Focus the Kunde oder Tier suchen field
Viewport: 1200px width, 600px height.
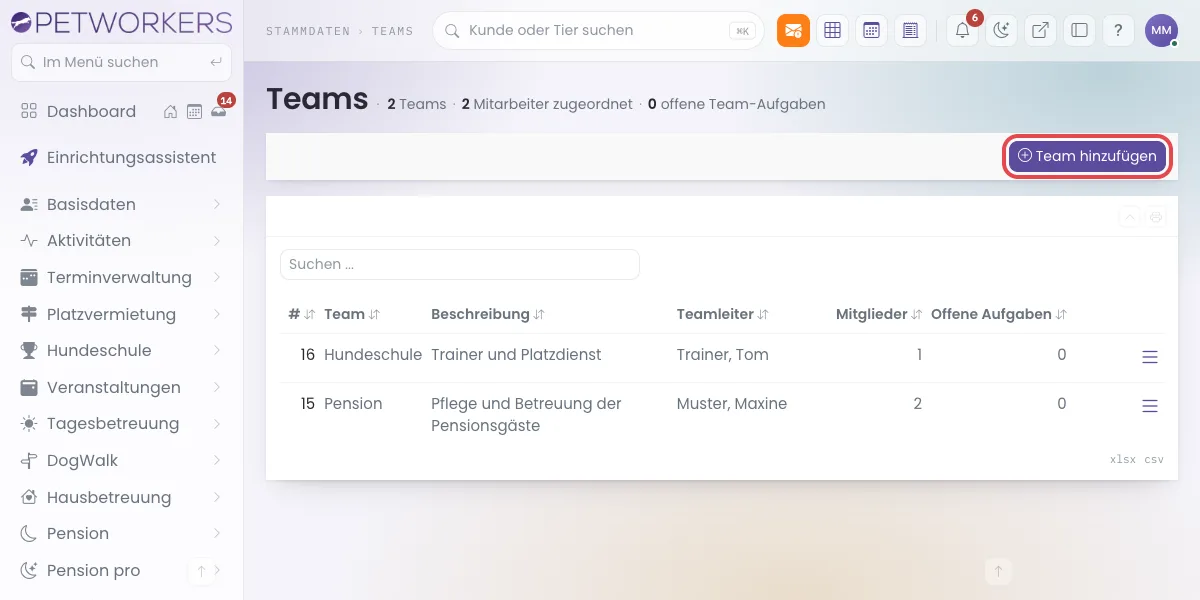598,31
